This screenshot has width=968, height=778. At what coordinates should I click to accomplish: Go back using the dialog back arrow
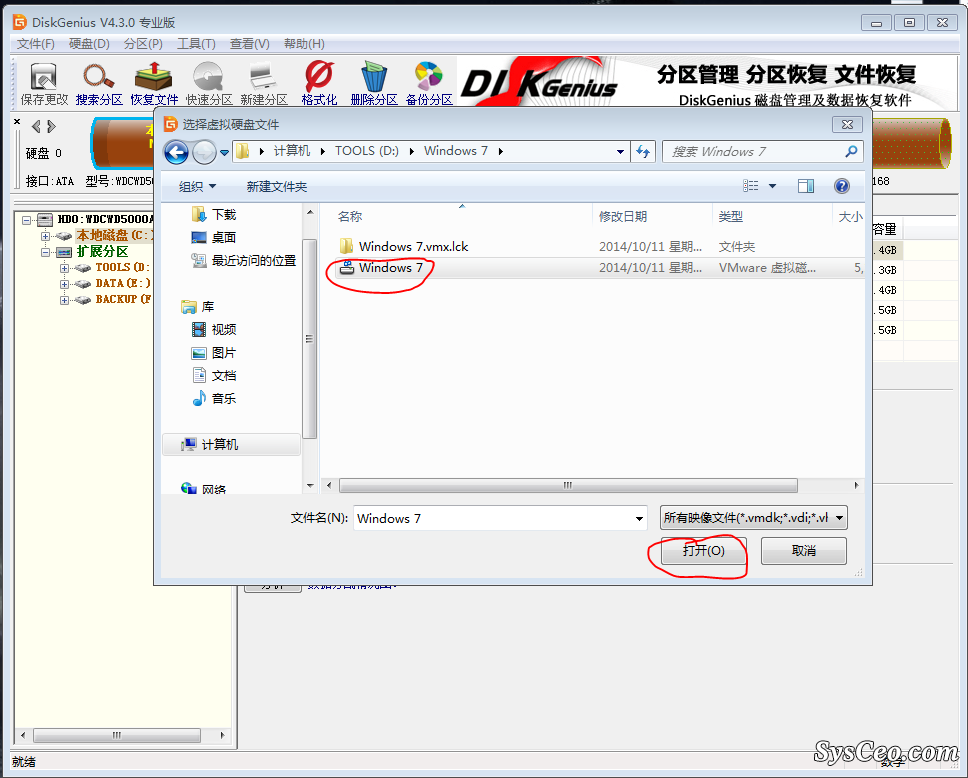[x=176, y=152]
